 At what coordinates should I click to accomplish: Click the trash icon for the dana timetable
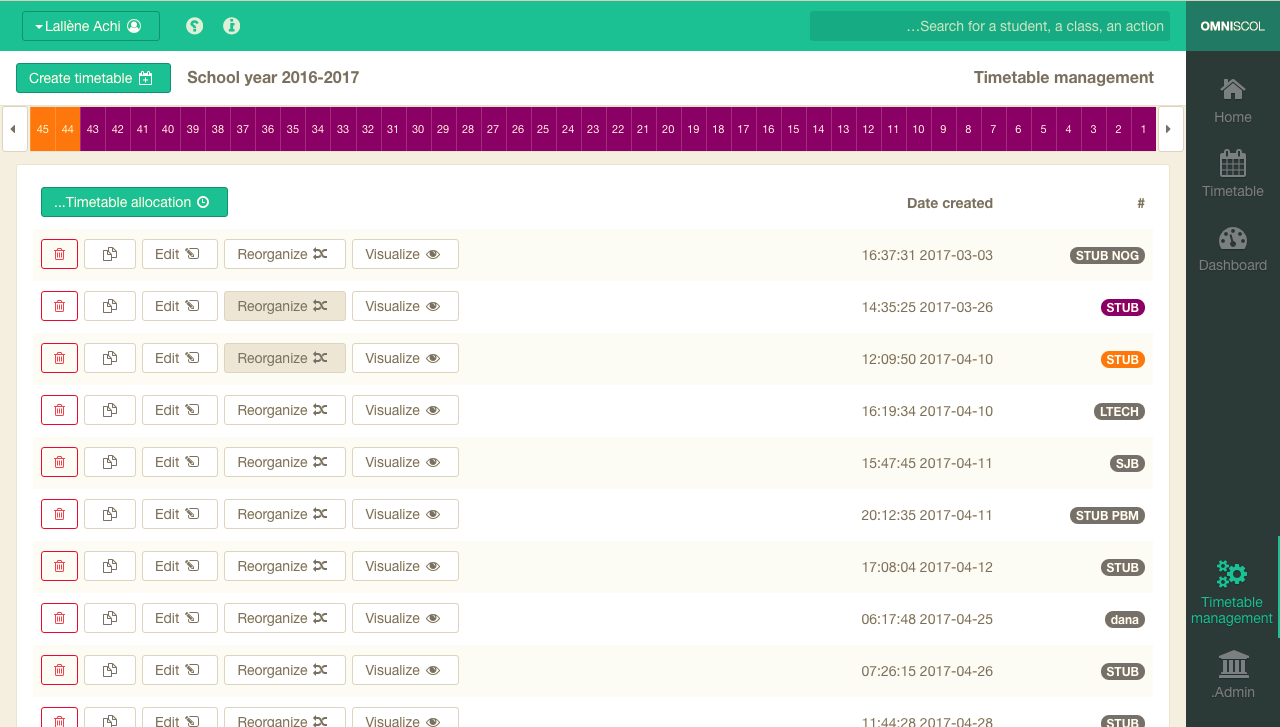click(59, 618)
